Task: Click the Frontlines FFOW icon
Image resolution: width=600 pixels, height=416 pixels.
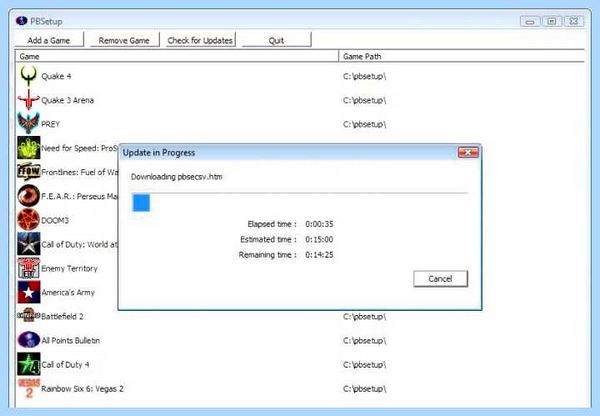Action: [29, 172]
